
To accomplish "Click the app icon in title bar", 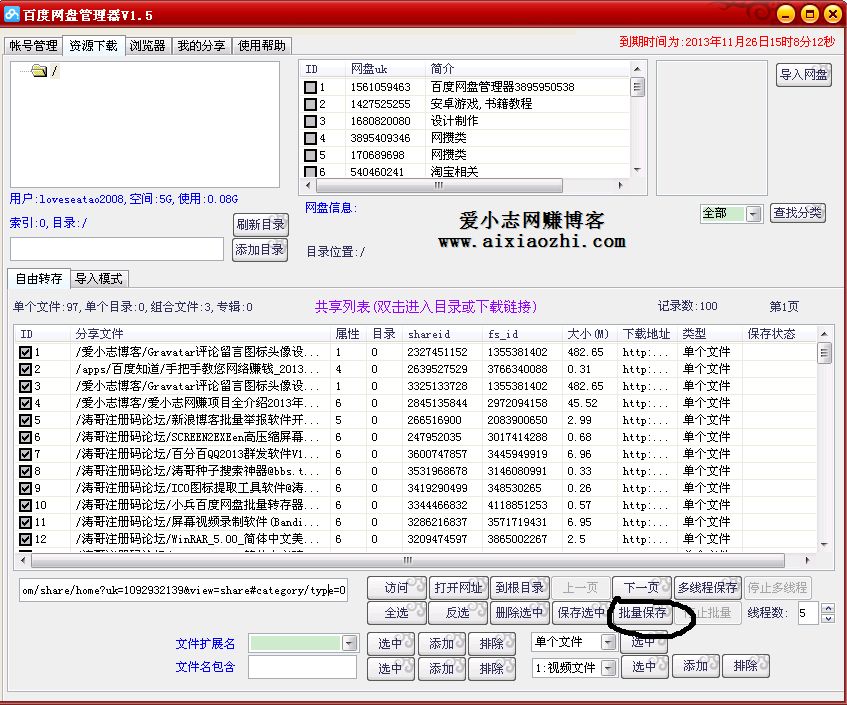I will click(x=12, y=13).
